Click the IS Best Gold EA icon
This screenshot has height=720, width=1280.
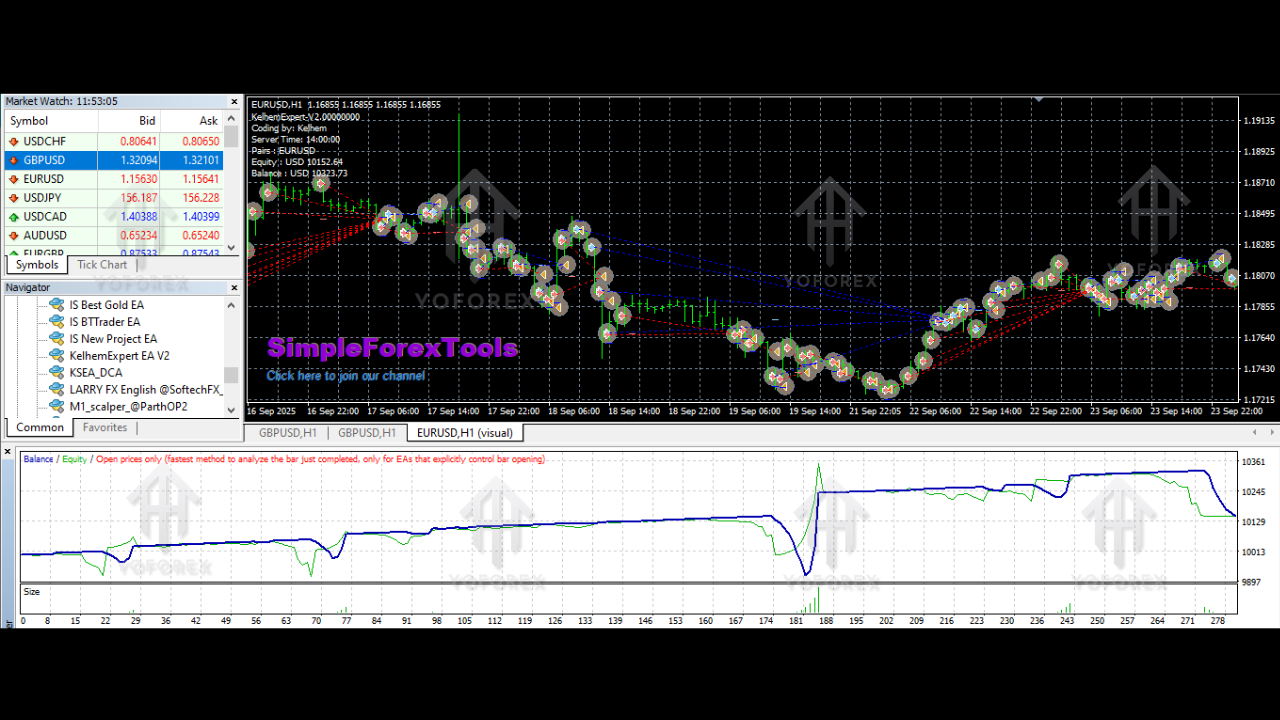(57, 305)
